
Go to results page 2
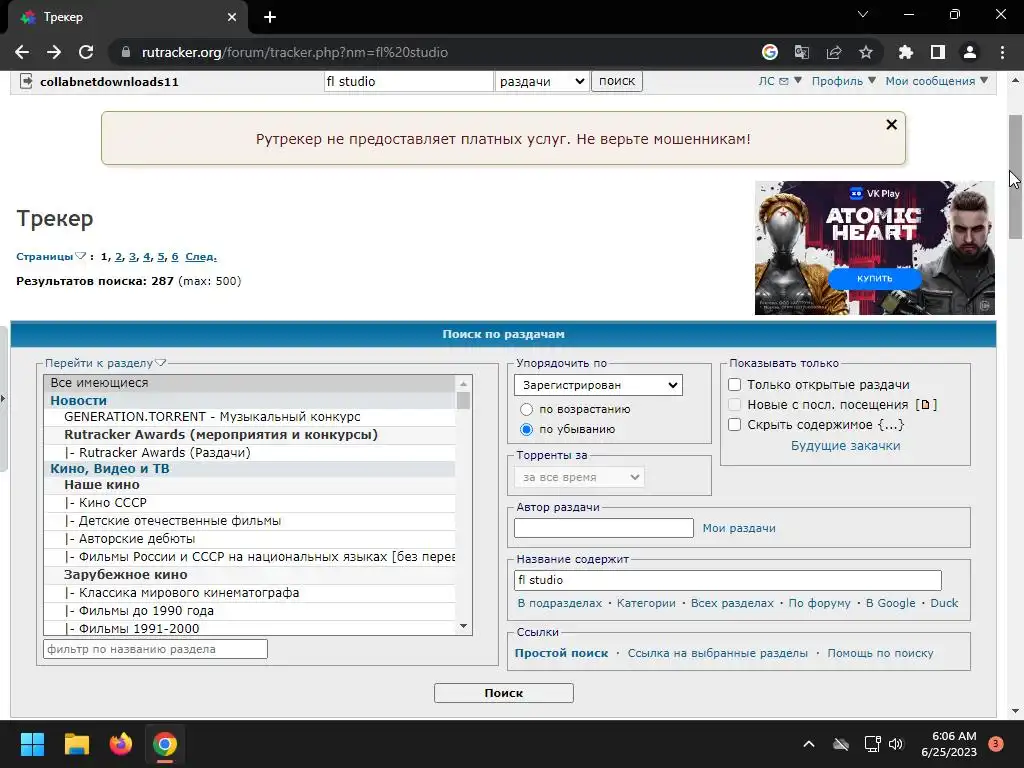pyautogui.click(x=118, y=257)
